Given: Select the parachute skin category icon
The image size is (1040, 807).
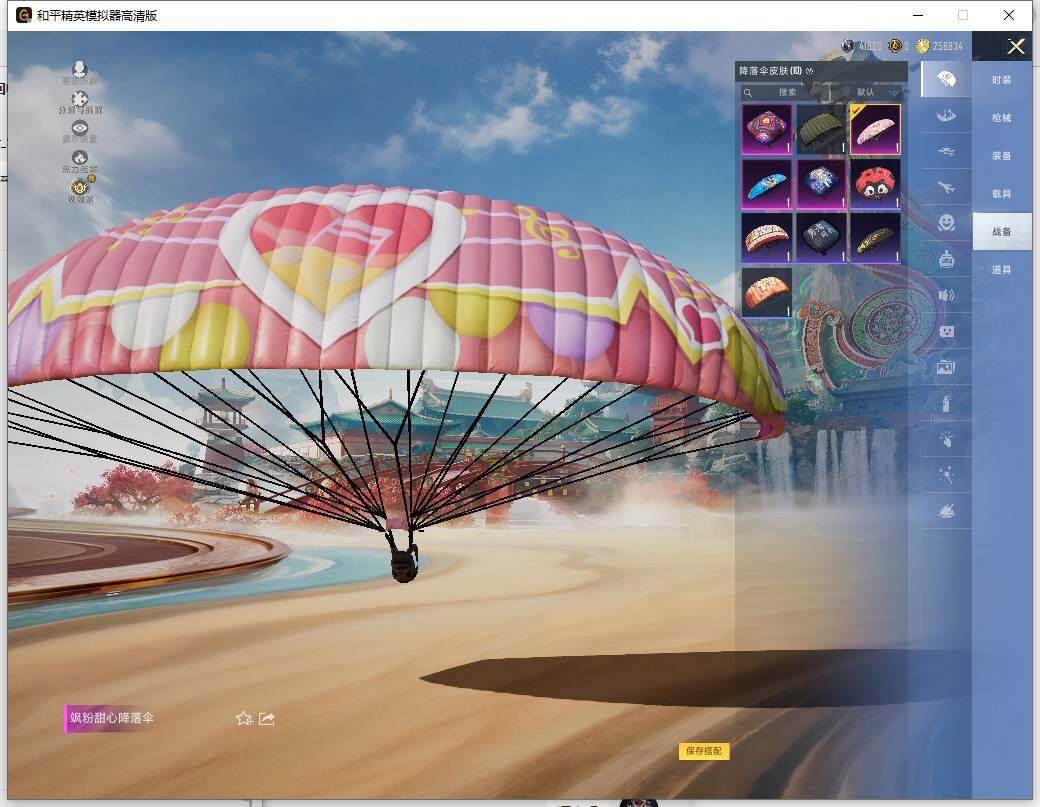Looking at the screenshot, I should pyautogui.click(x=946, y=80).
